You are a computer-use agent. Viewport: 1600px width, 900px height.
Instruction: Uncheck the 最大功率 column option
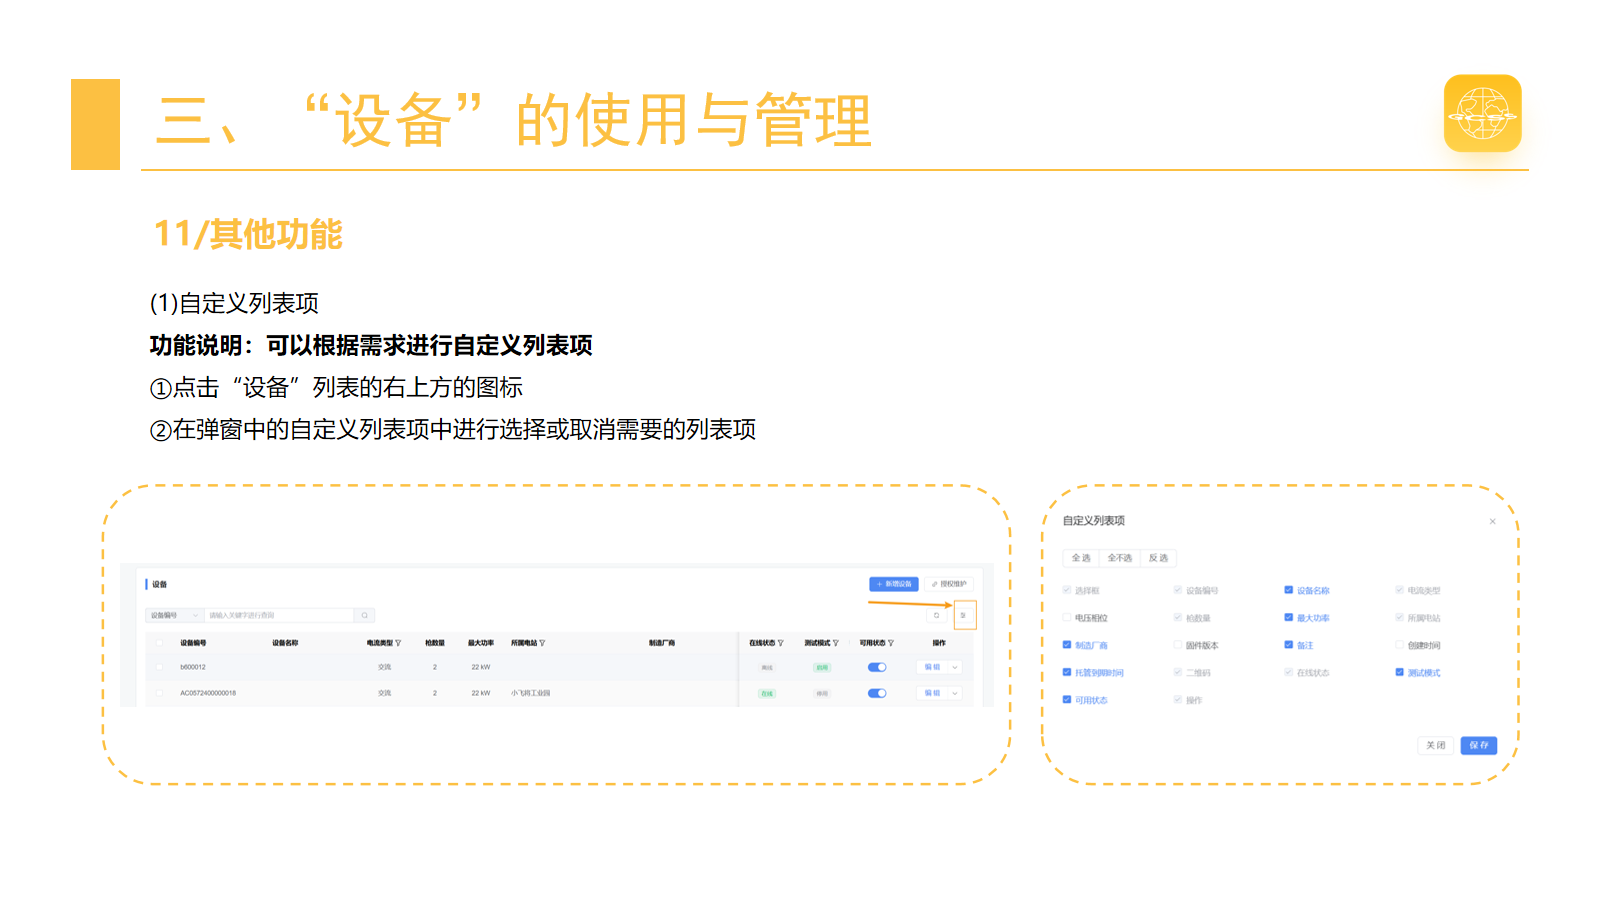click(1289, 618)
